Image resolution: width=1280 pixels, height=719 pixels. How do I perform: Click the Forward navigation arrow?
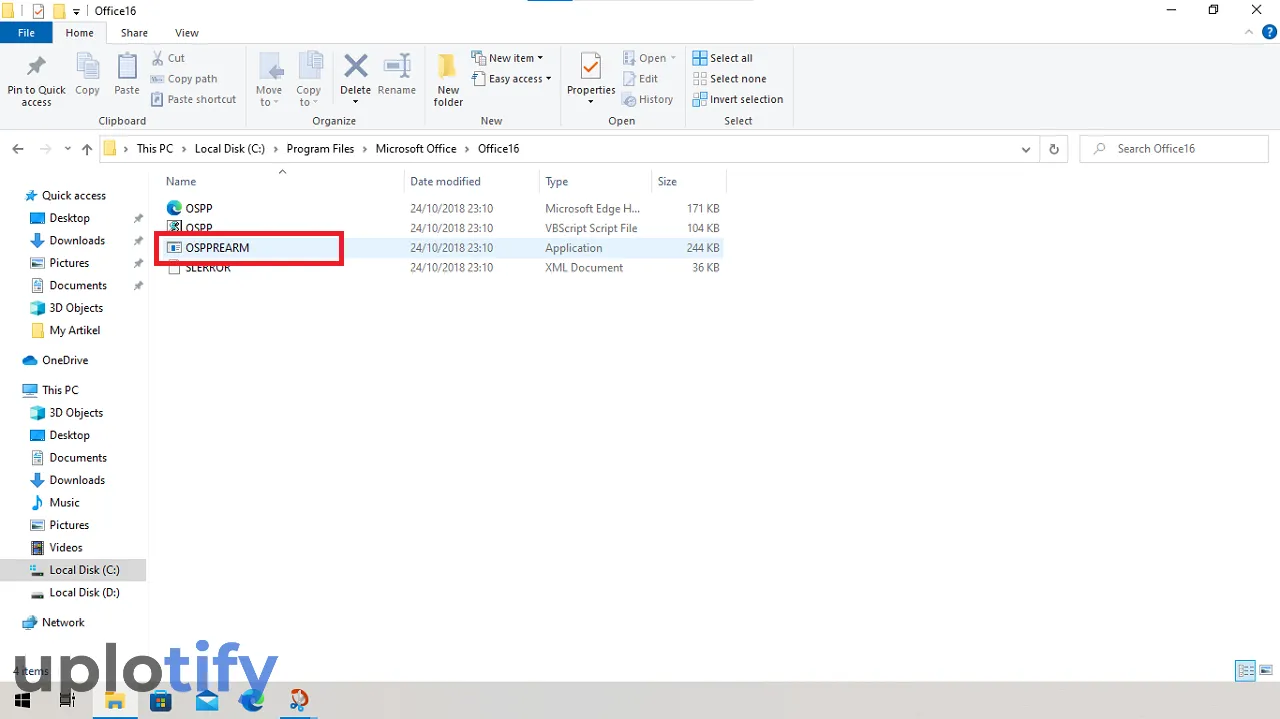pos(45,149)
